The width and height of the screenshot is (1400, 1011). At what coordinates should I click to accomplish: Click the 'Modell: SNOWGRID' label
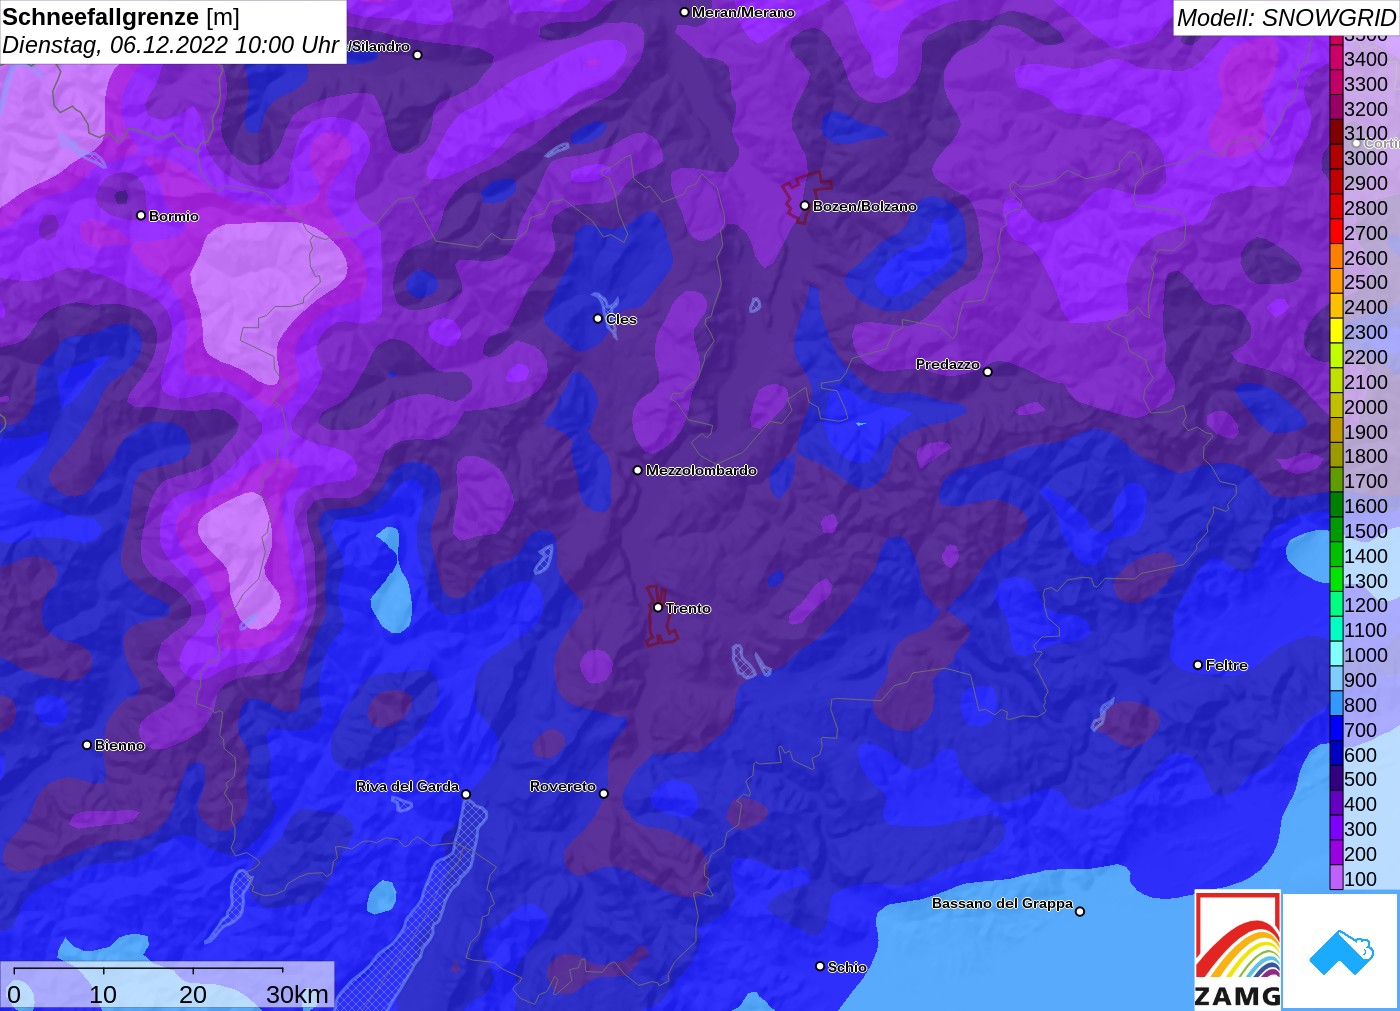[x=1286, y=18]
